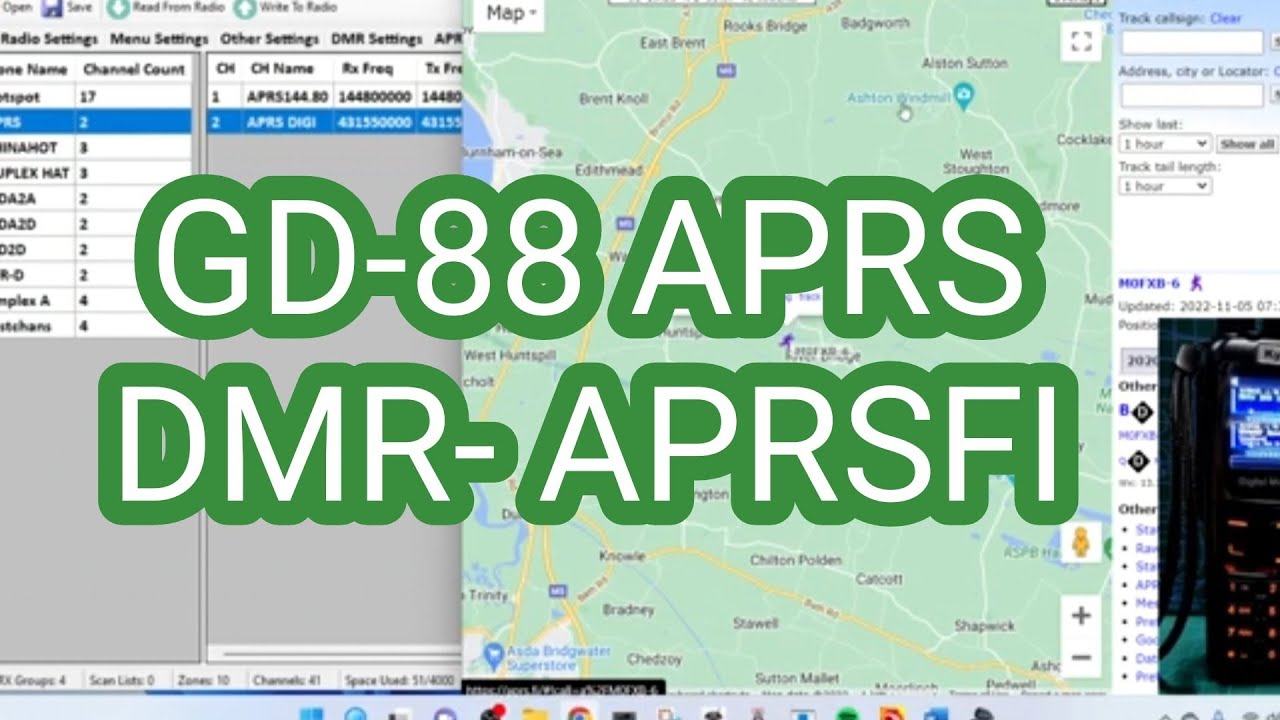Click the Save floppy disk icon
Viewport: 1280px width, 720px height.
(x=52, y=8)
